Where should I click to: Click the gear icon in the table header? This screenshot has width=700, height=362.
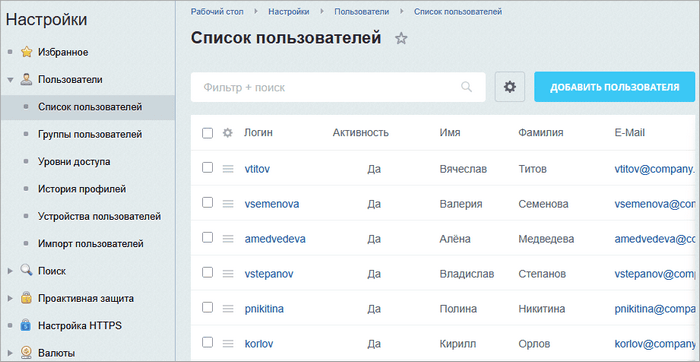(x=228, y=133)
